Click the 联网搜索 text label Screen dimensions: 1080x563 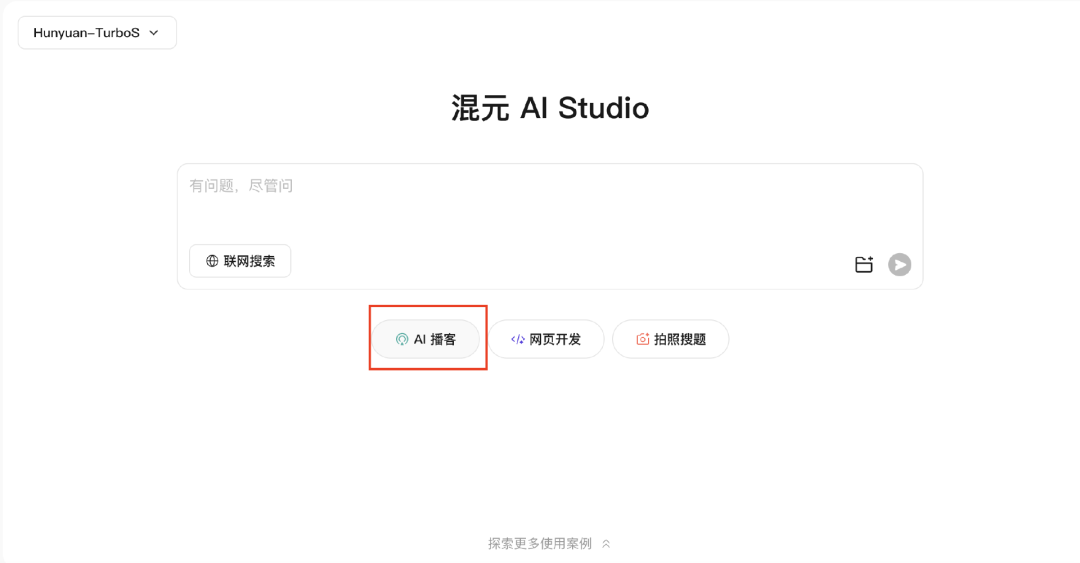tap(249, 261)
